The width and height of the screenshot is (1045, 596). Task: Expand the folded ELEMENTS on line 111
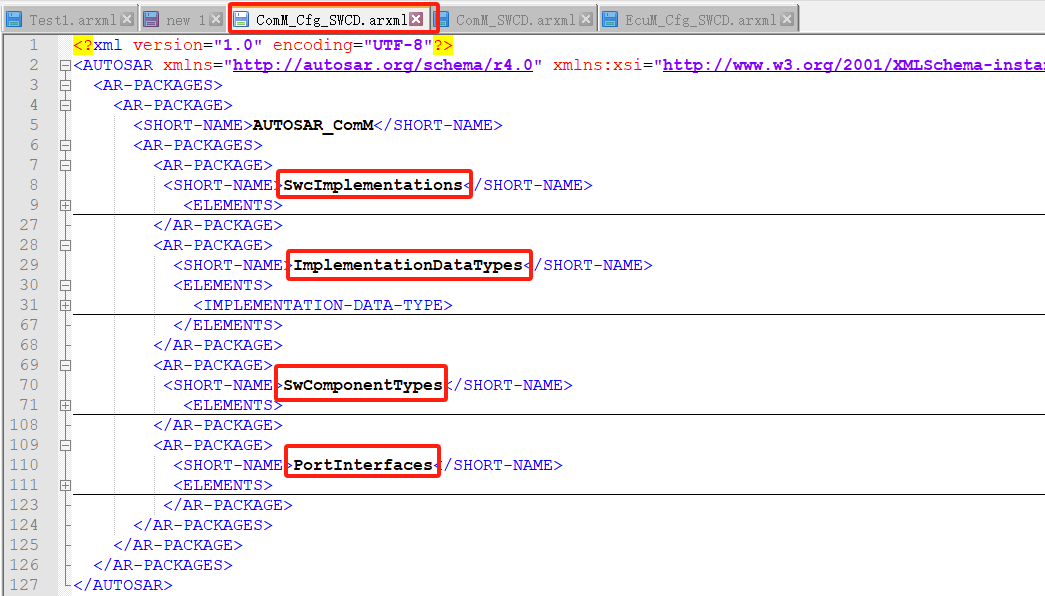coord(65,485)
